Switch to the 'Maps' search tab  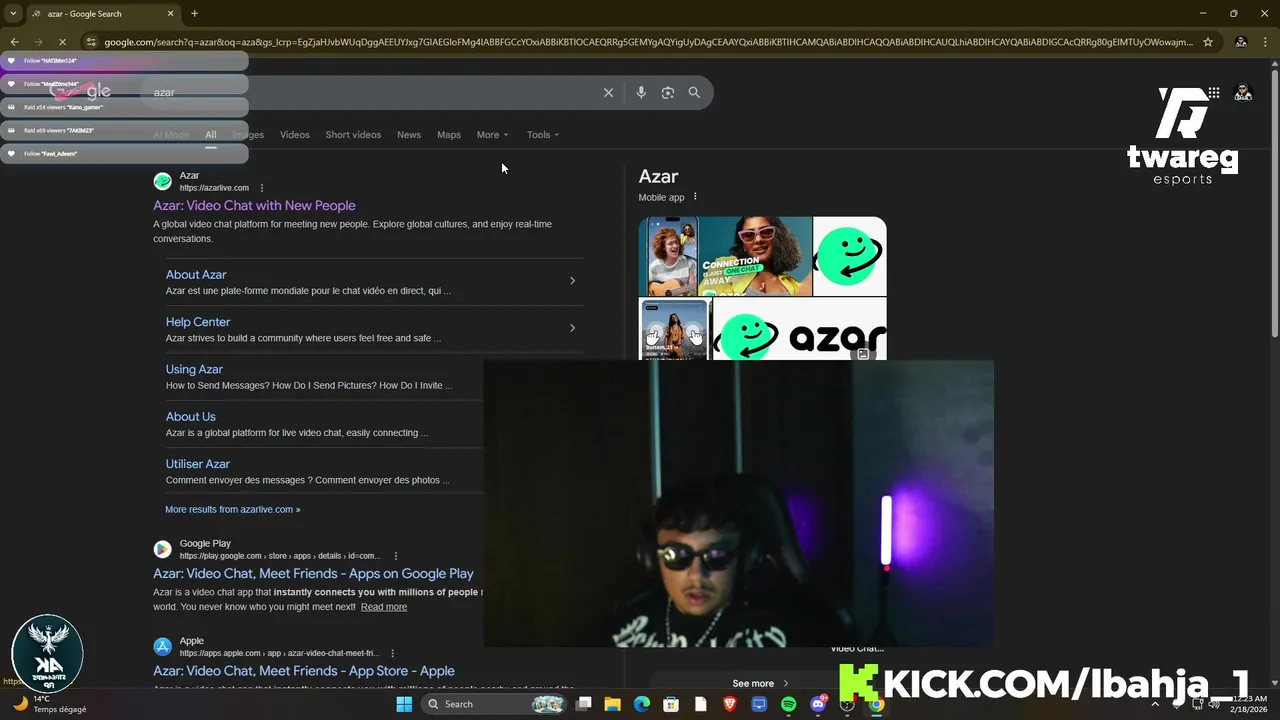tap(449, 135)
